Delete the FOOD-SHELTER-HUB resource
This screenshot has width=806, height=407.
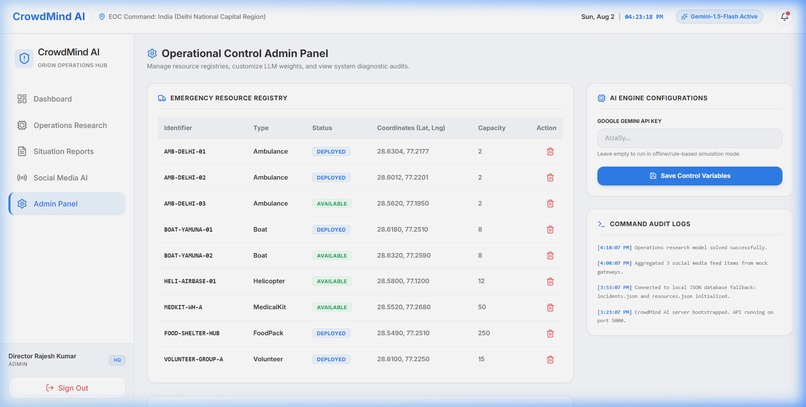(550, 333)
